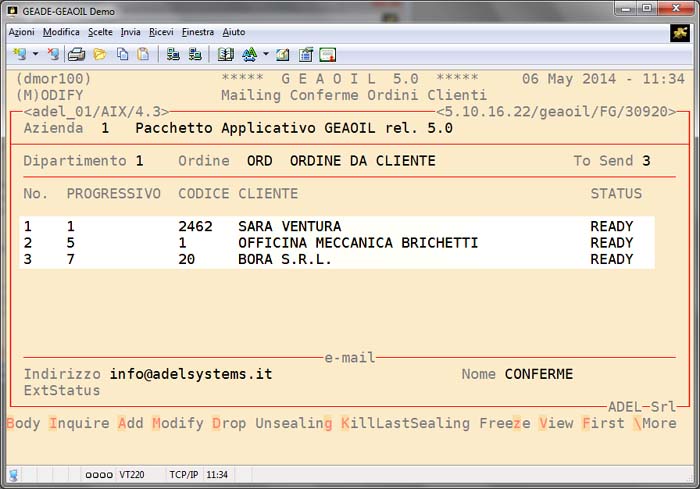Click the printer icon in toolbar
Image resolution: width=700 pixels, height=489 pixels.
point(76,54)
